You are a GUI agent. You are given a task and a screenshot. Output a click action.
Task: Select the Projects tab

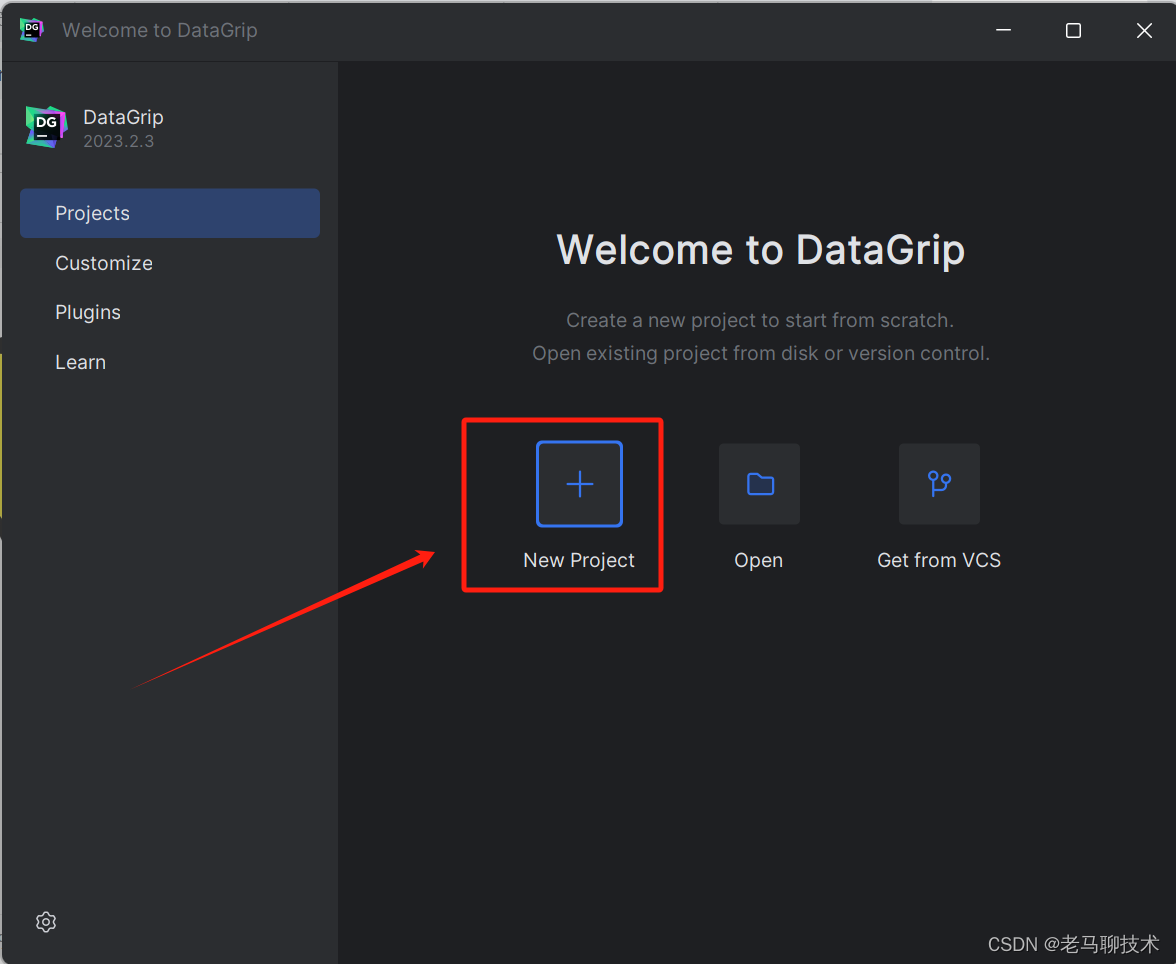pos(170,213)
